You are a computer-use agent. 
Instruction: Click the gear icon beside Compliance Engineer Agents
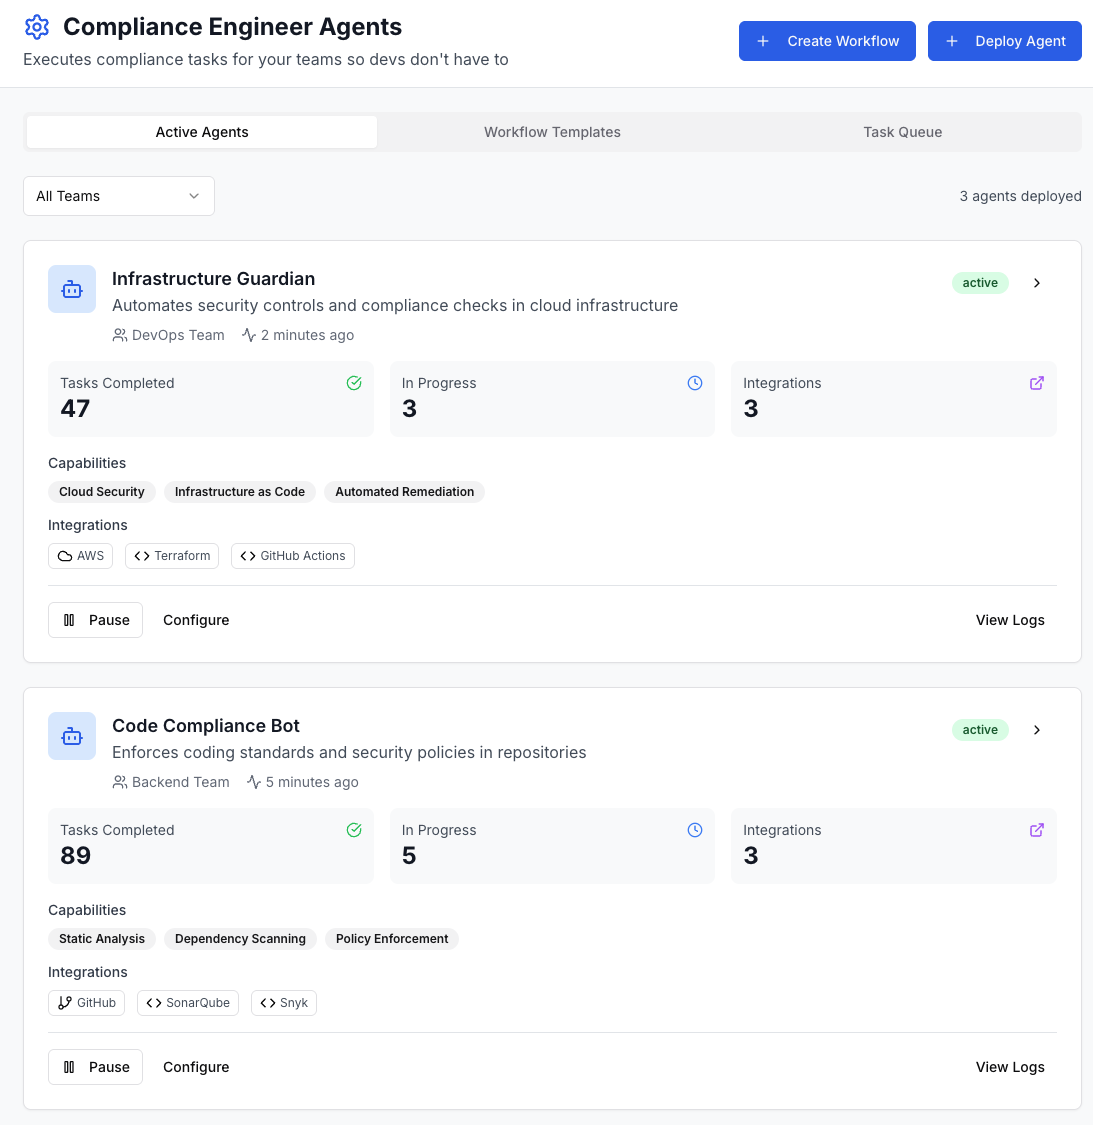37,27
